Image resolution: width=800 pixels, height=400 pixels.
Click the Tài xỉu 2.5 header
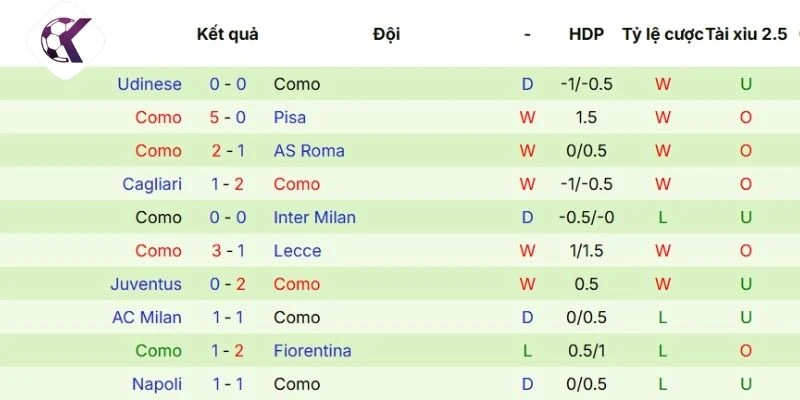tap(746, 34)
